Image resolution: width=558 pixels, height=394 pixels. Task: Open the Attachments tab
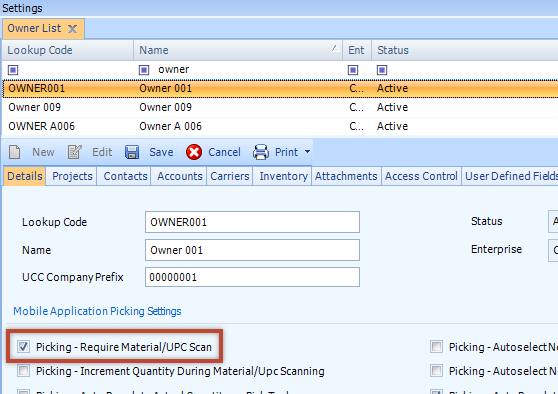(x=346, y=176)
